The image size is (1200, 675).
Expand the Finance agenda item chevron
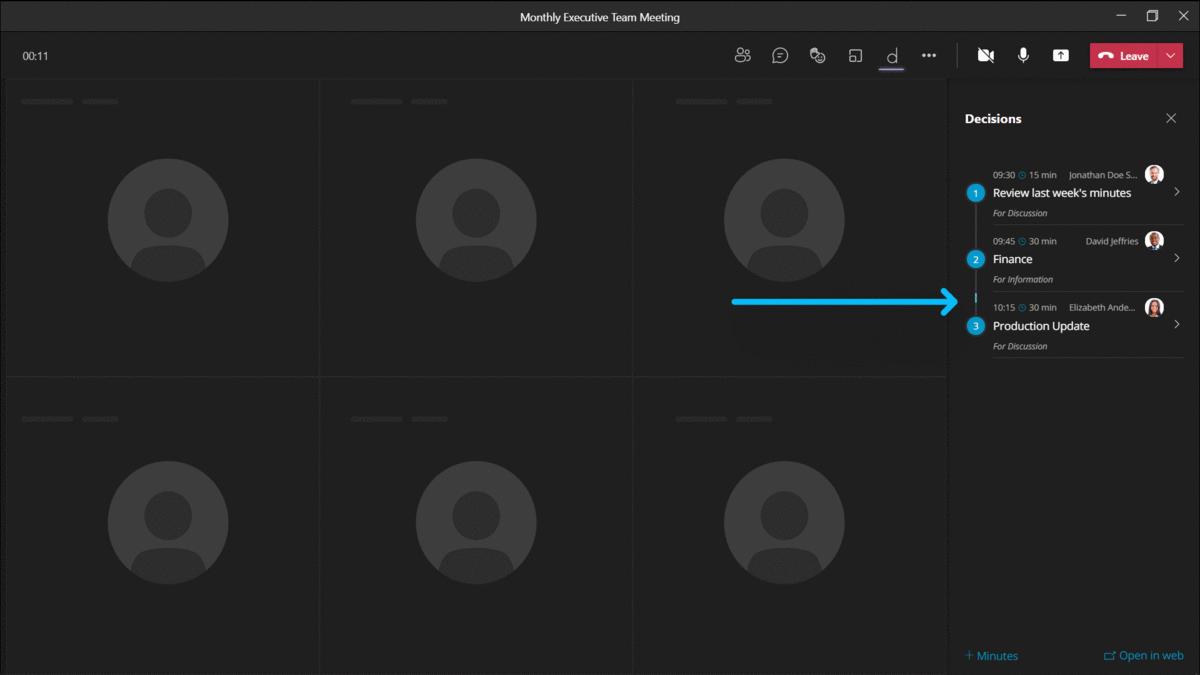point(1176,258)
